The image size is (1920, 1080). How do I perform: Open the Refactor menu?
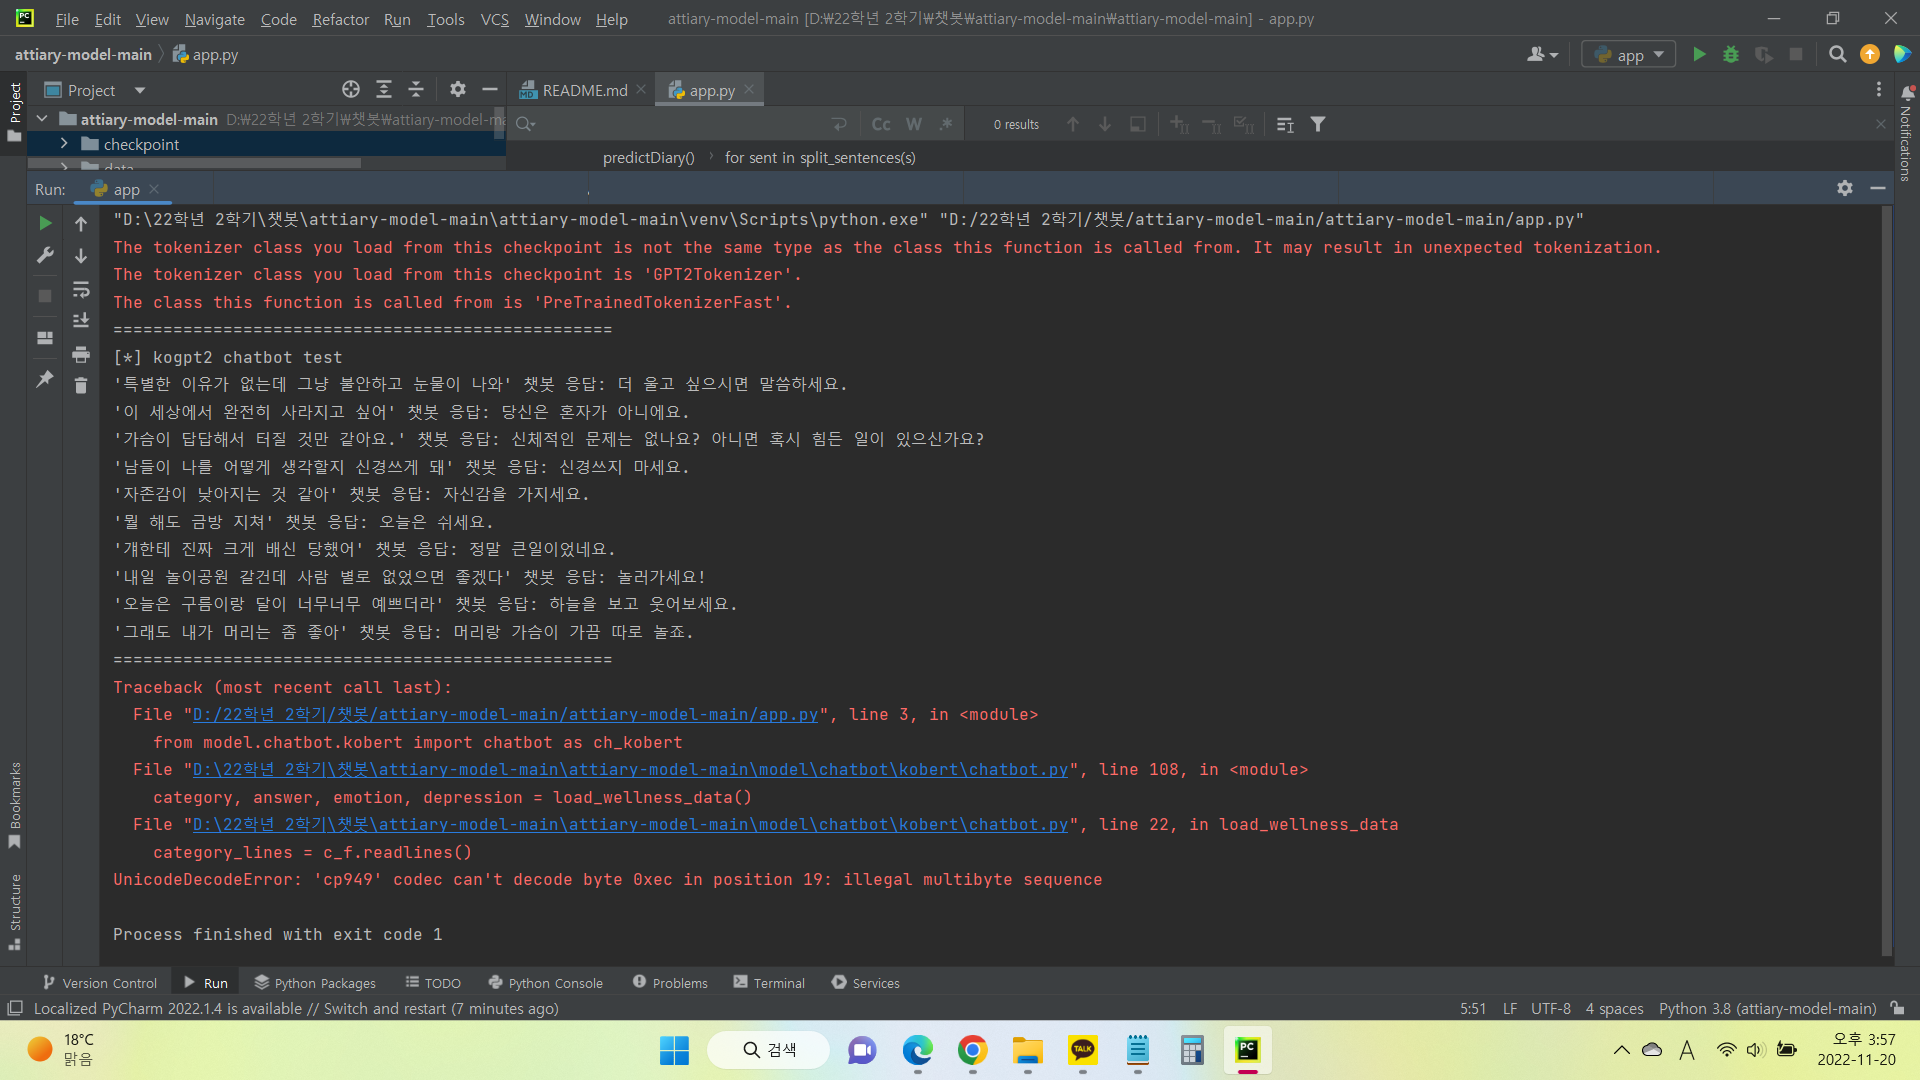(340, 19)
